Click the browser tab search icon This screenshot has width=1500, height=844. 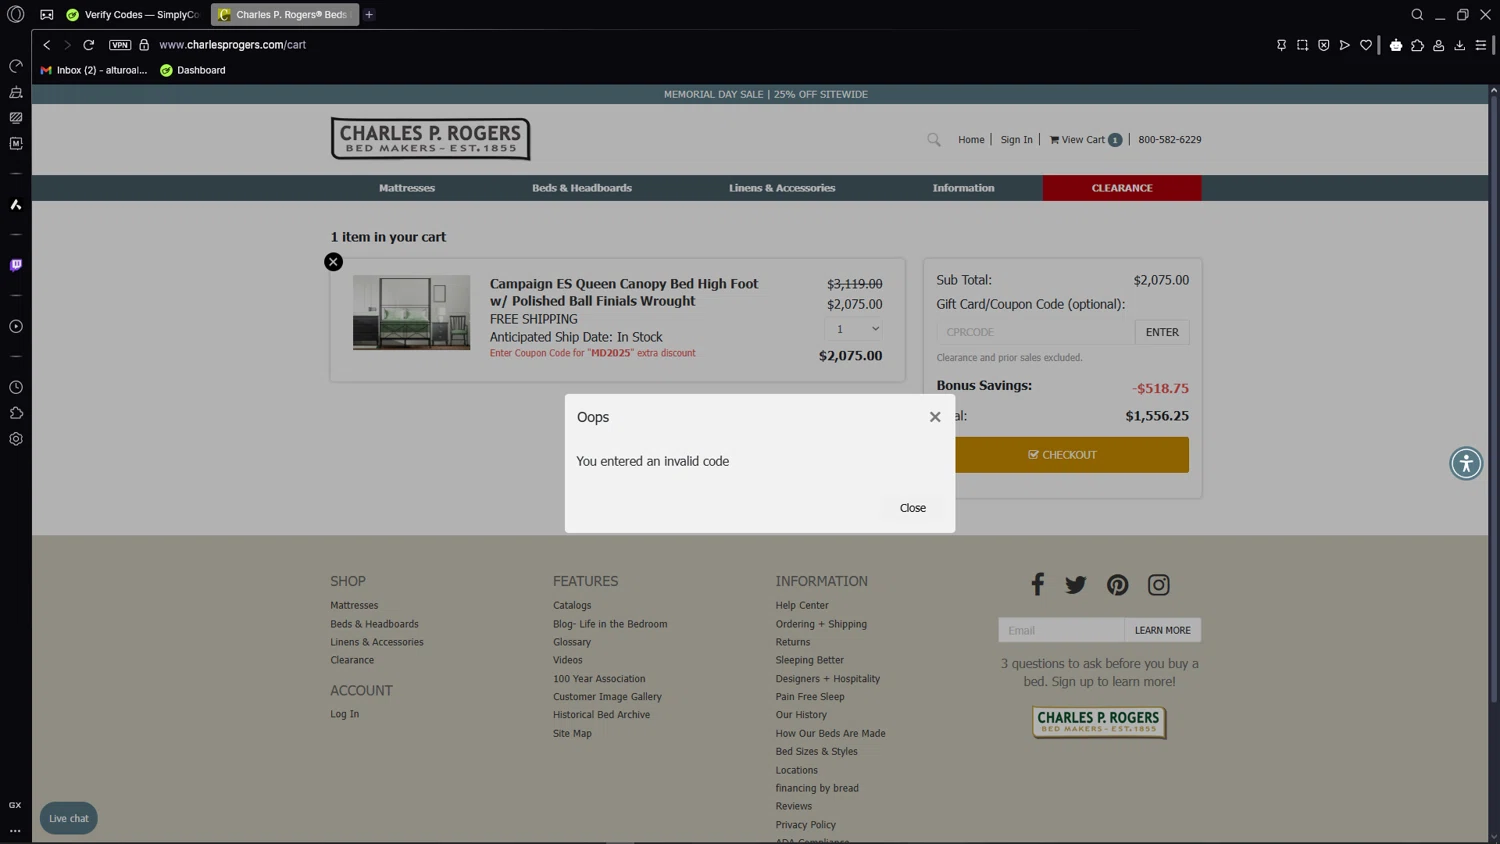(x=1417, y=15)
